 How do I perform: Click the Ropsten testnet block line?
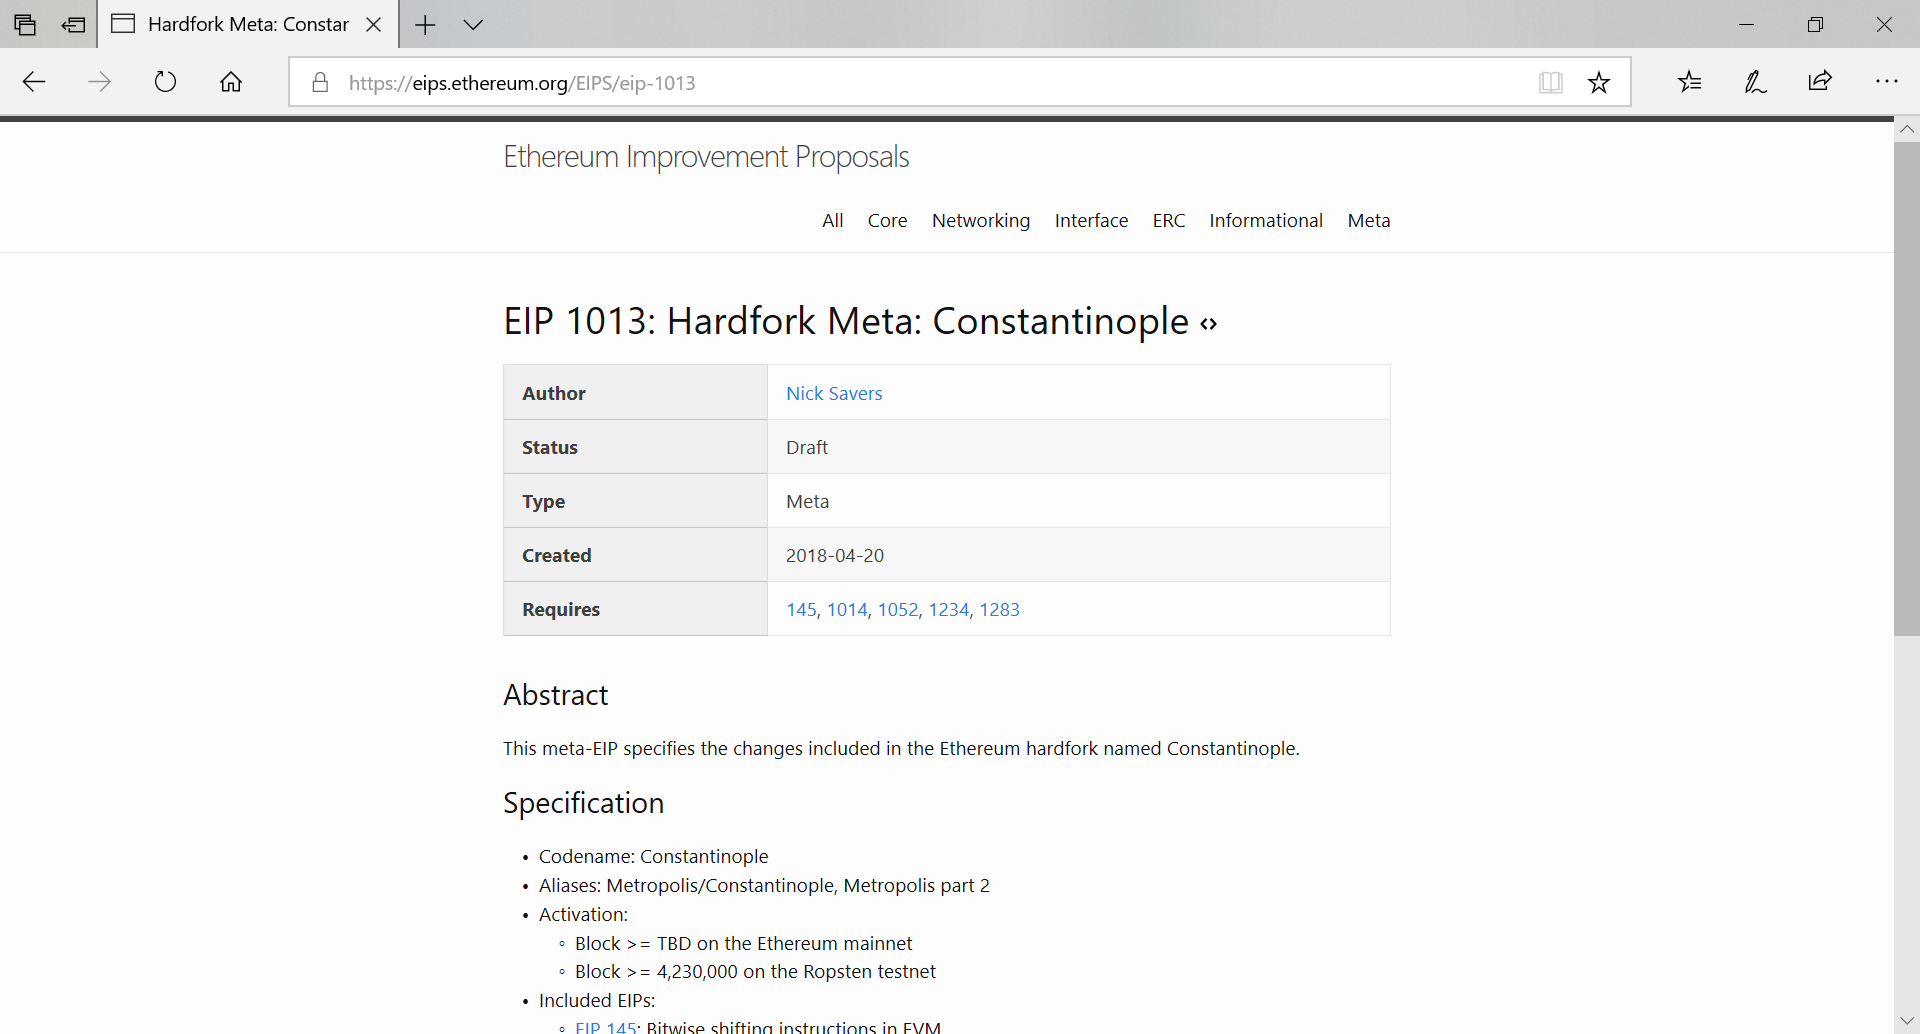(x=755, y=972)
